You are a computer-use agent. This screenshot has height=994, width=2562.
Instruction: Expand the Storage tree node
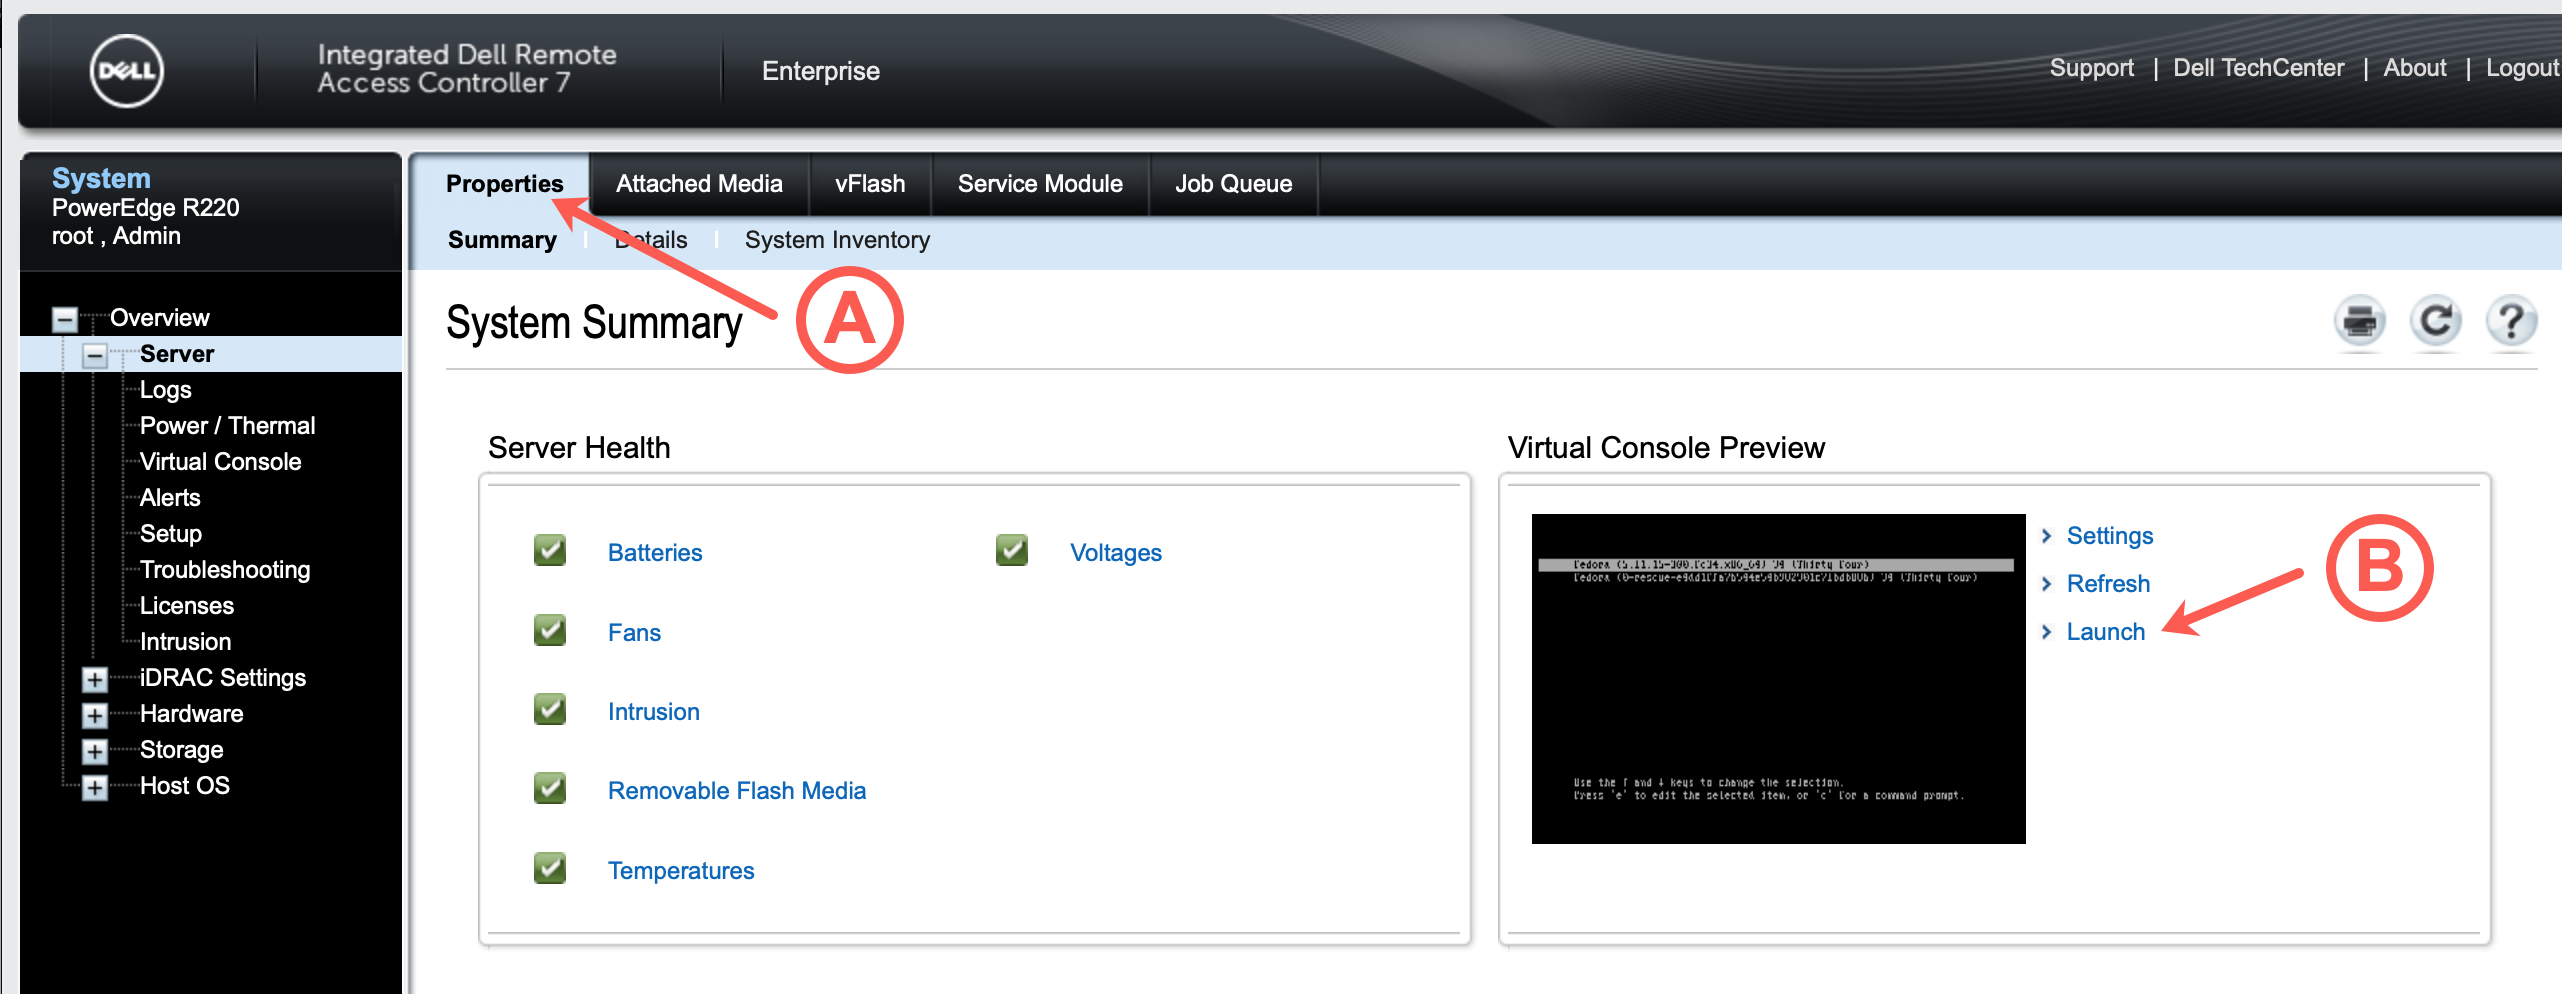[95, 751]
